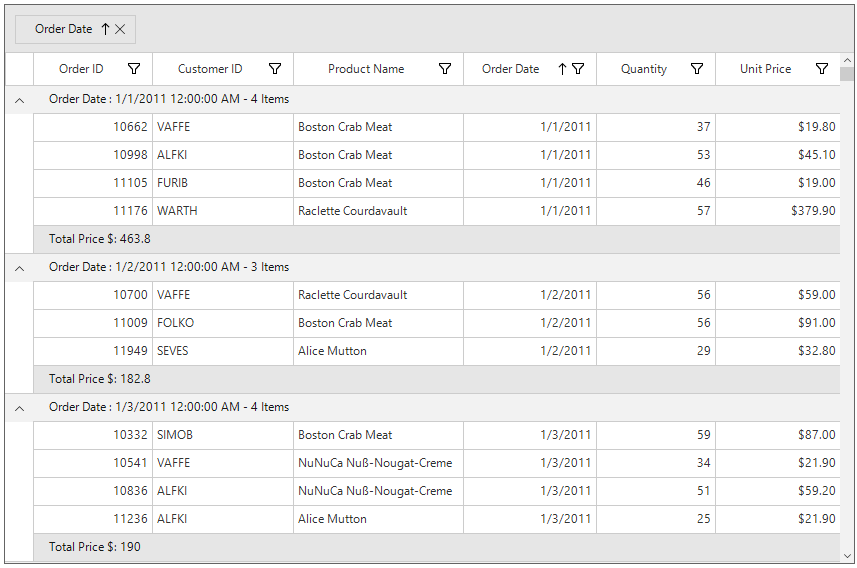
Task: Select order ID 11176 cell
Action: [x=93, y=211]
